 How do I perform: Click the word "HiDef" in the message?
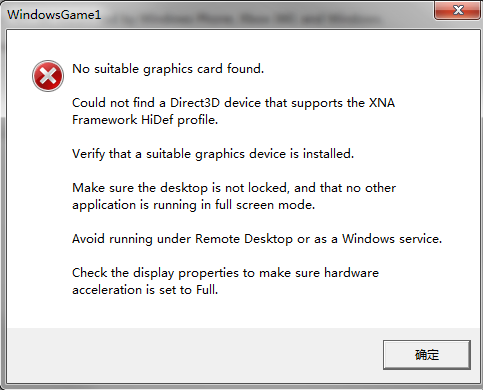pyautogui.click(x=157, y=120)
